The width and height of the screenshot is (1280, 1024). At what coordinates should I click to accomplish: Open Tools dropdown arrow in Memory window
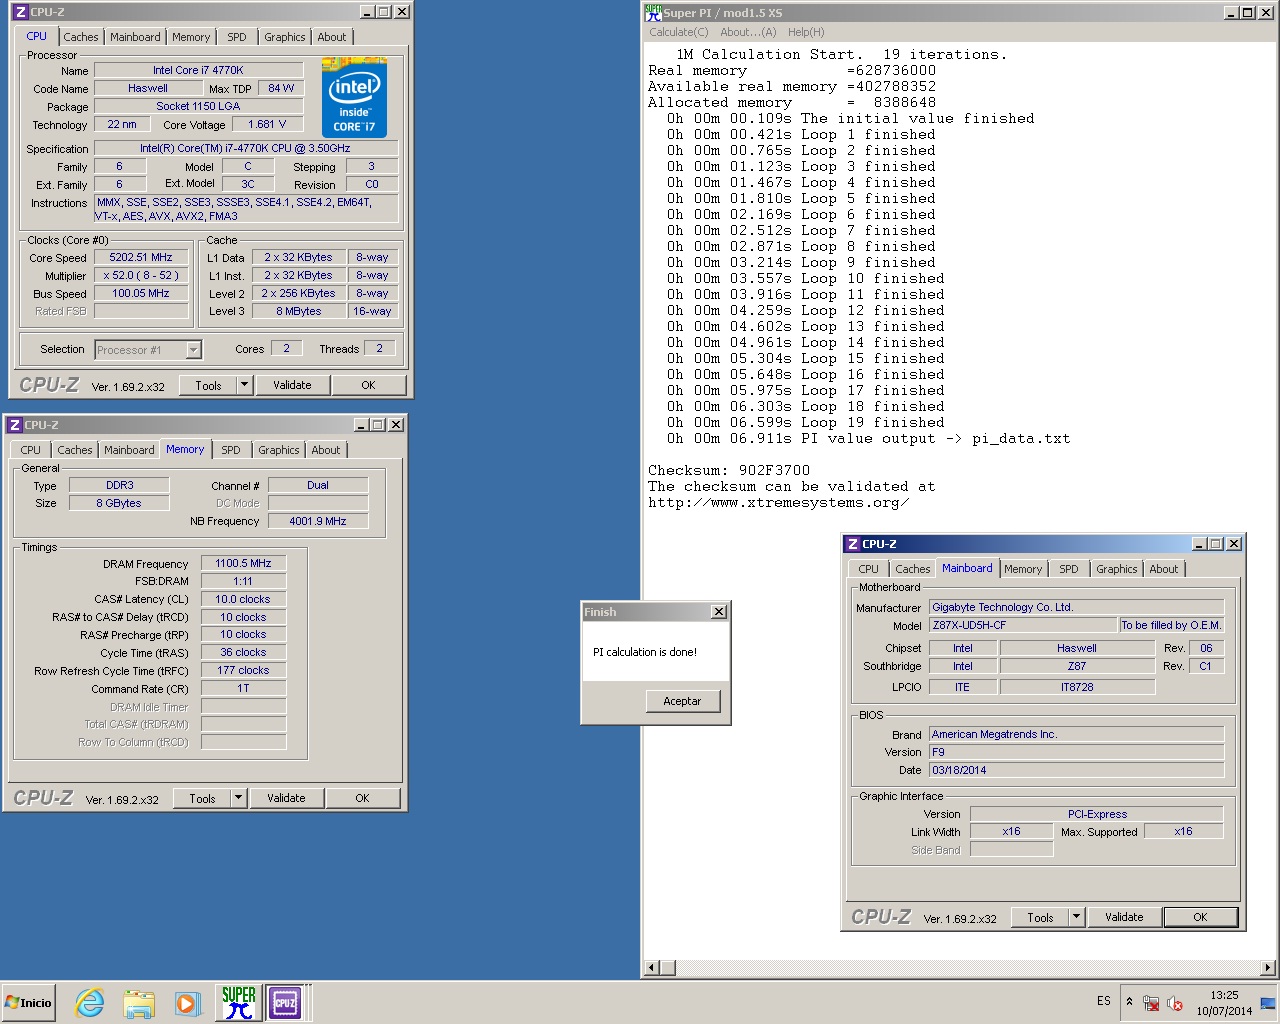click(238, 798)
